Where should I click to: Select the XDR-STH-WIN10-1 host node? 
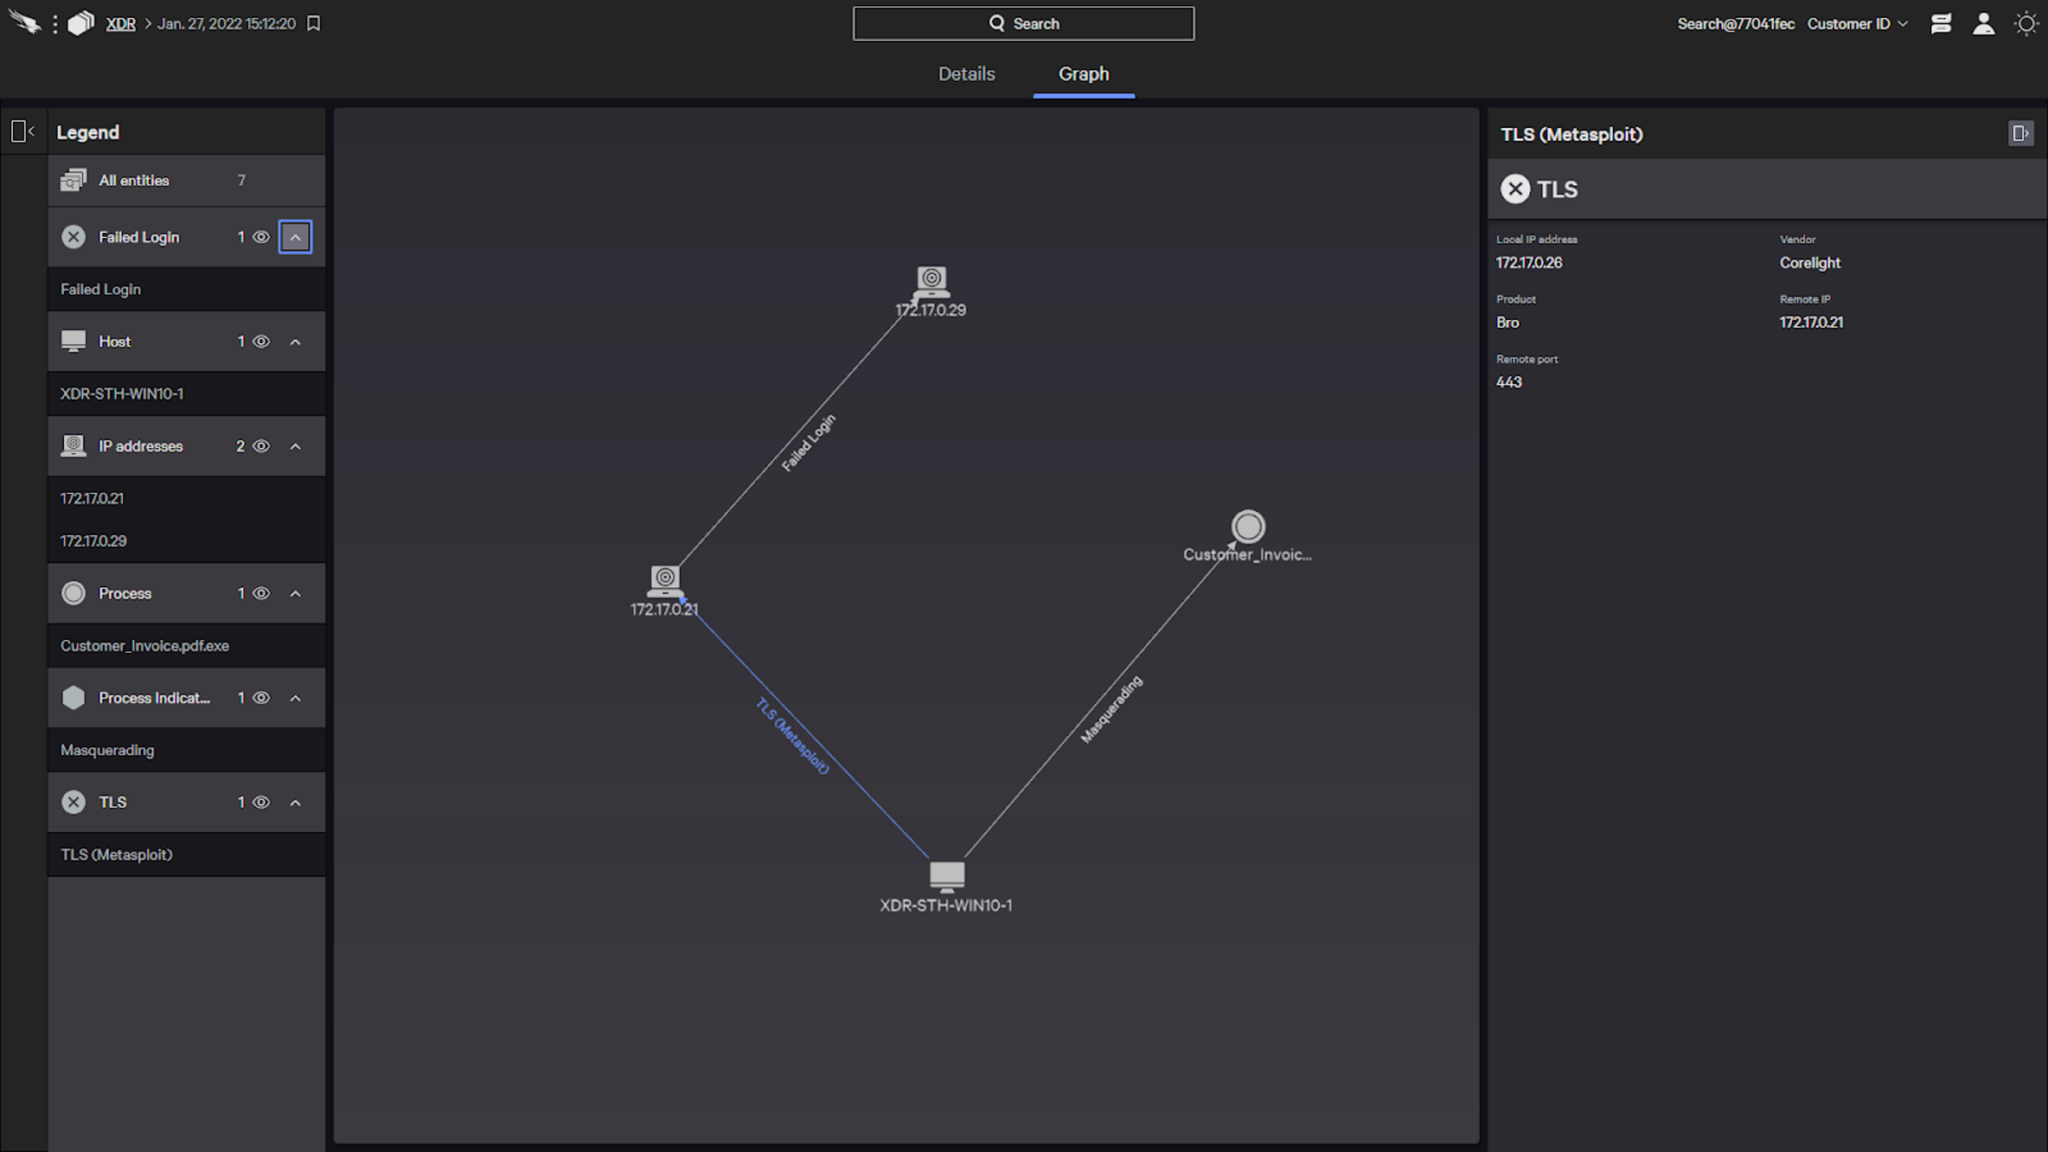click(x=946, y=876)
